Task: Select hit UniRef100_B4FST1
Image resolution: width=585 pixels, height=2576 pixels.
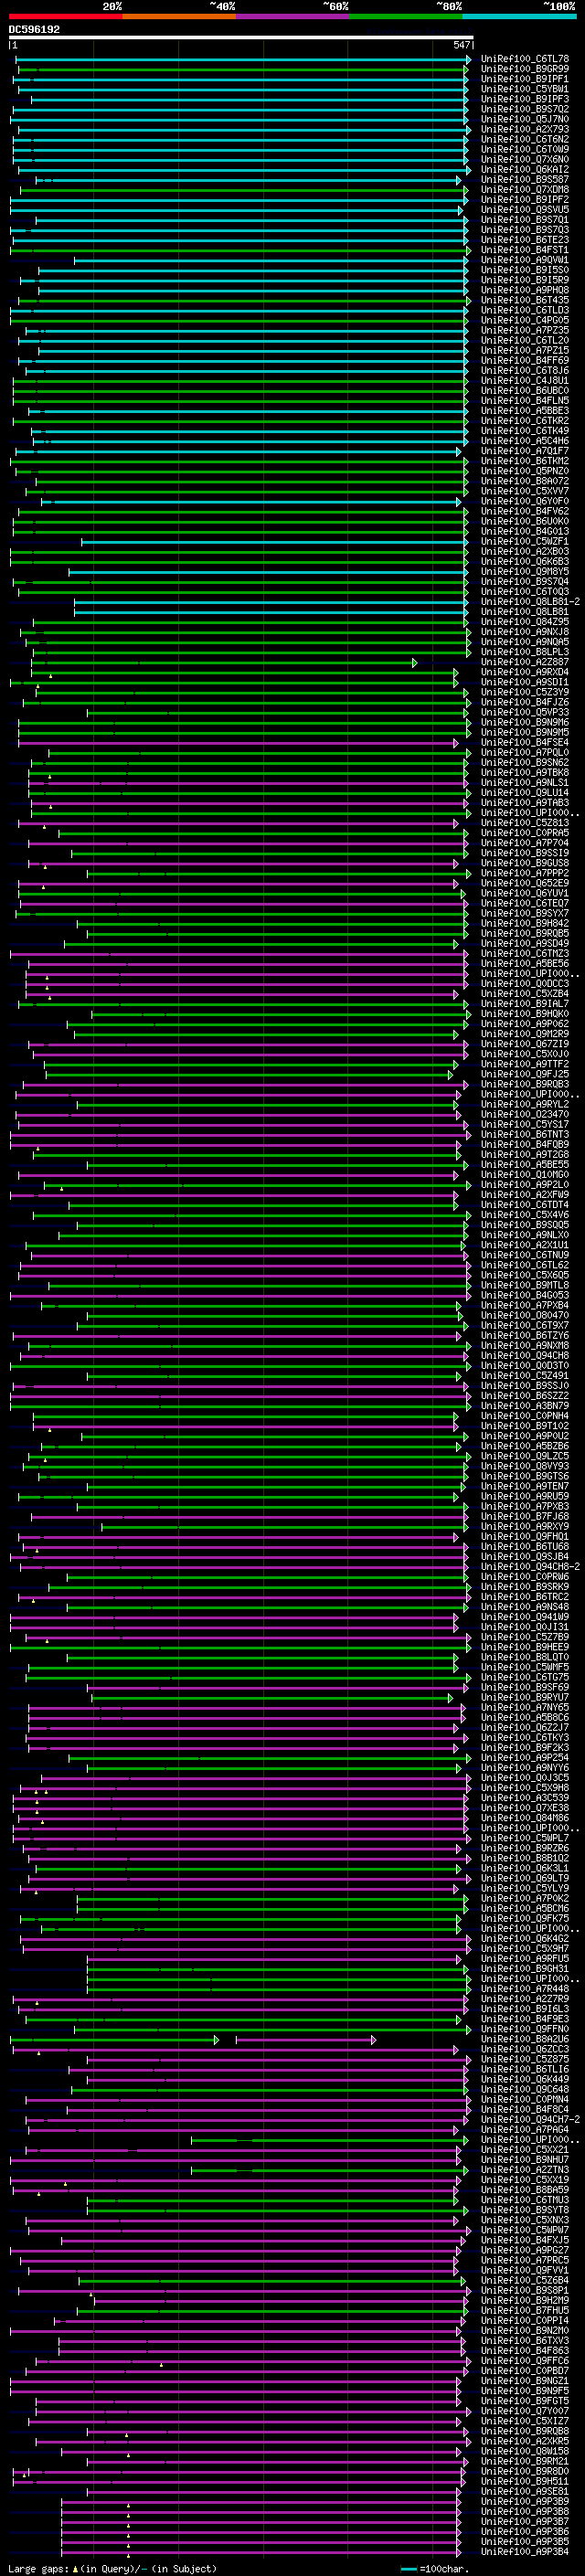Action: 525,250
